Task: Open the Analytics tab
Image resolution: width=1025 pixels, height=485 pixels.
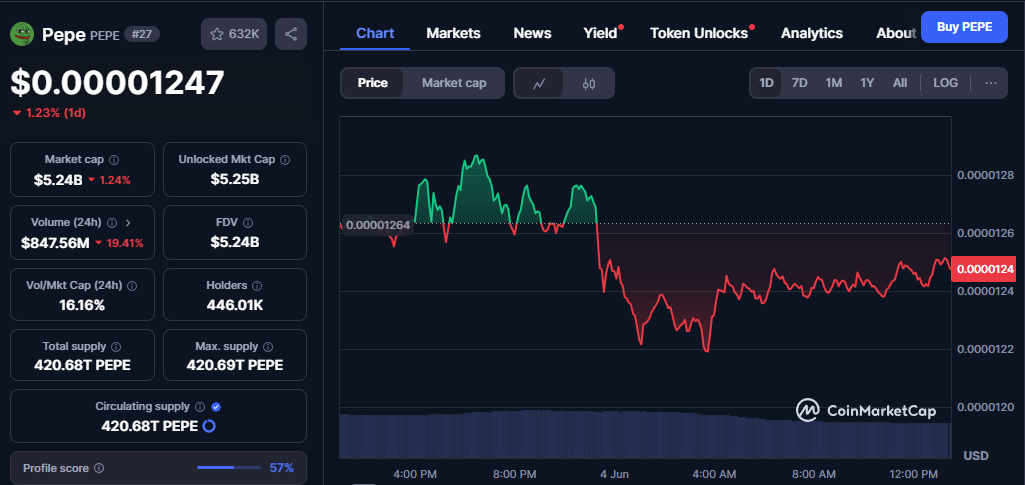Action: coord(812,33)
